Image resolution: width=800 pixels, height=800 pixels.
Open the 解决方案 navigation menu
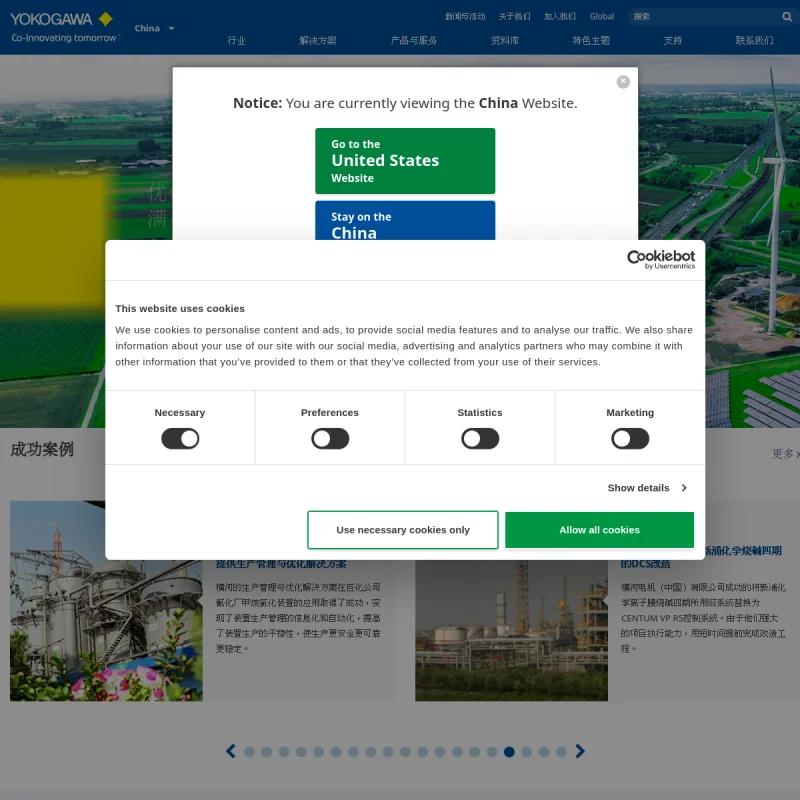[317, 41]
